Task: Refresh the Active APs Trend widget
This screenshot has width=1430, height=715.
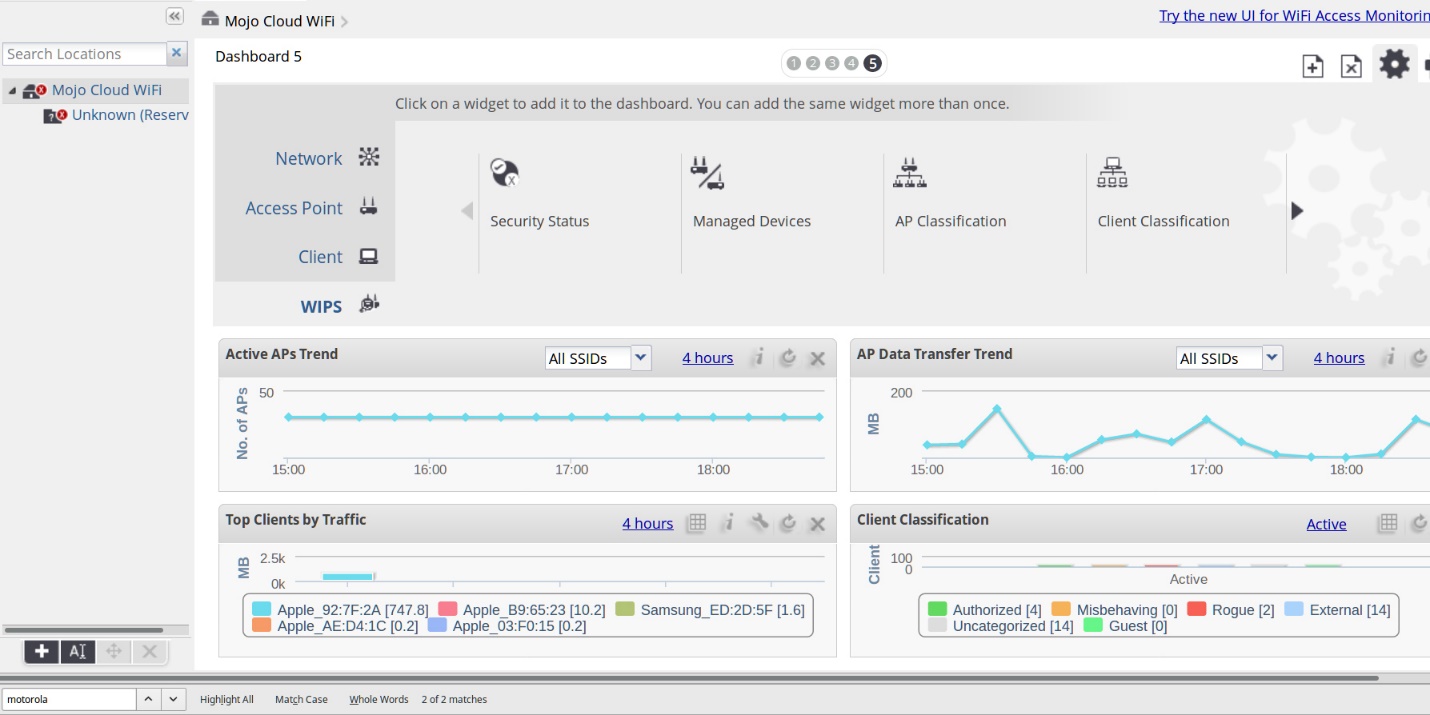Action: click(788, 357)
